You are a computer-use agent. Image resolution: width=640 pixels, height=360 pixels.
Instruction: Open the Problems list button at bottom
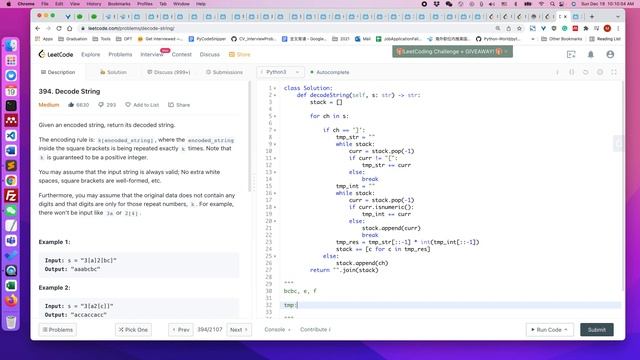[58, 329]
